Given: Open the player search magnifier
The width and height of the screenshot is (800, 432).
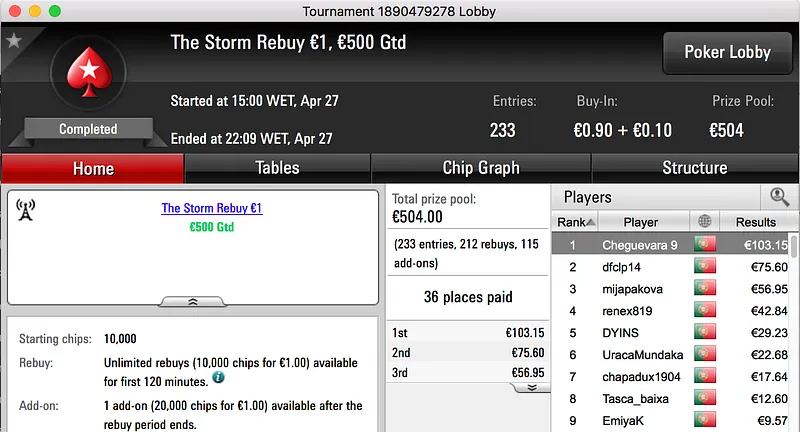Looking at the screenshot, I should [778, 197].
